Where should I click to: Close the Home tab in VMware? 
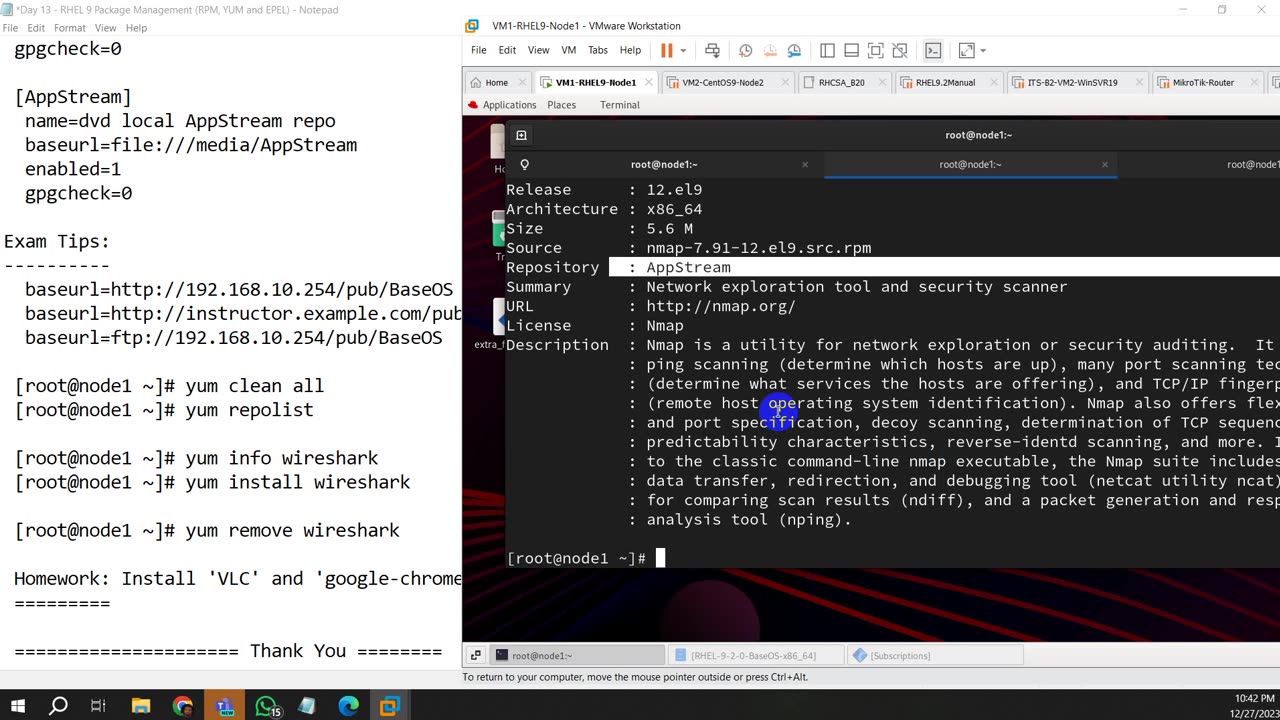(x=523, y=82)
